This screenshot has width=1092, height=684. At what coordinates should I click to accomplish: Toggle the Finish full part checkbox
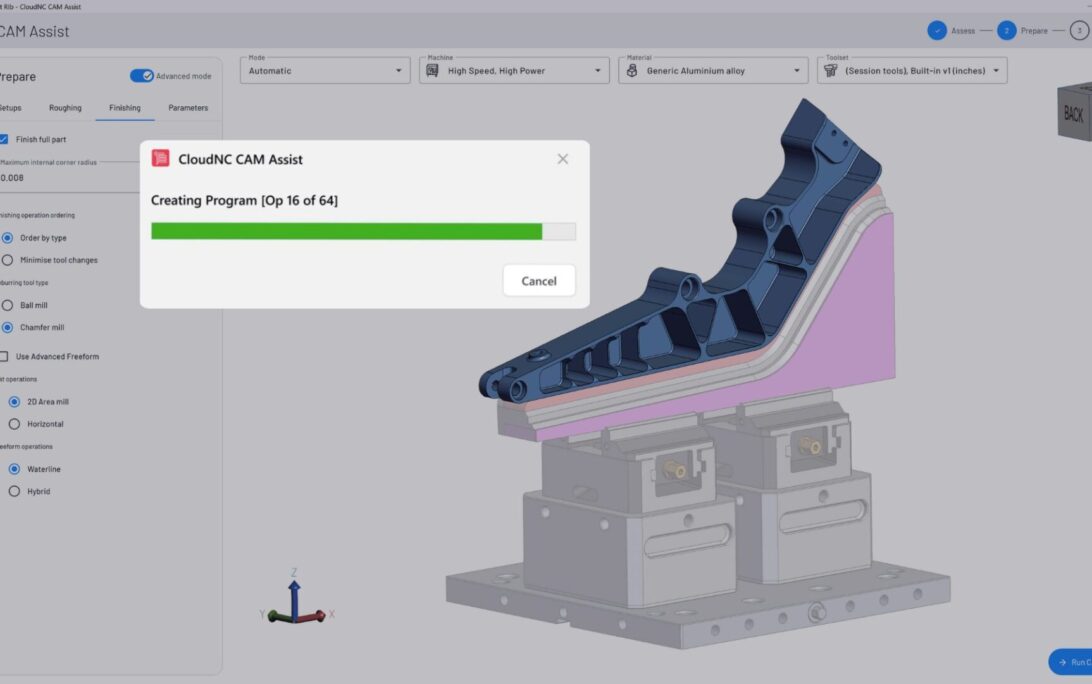[3, 139]
